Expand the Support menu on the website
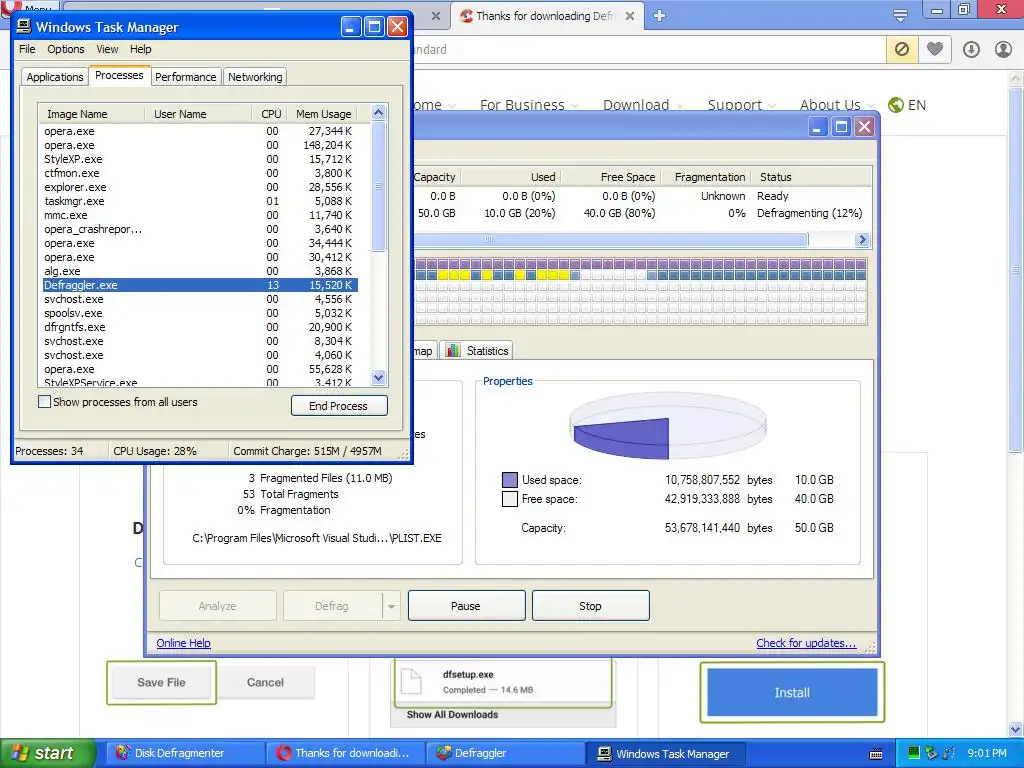The image size is (1024, 768). [x=741, y=104]
